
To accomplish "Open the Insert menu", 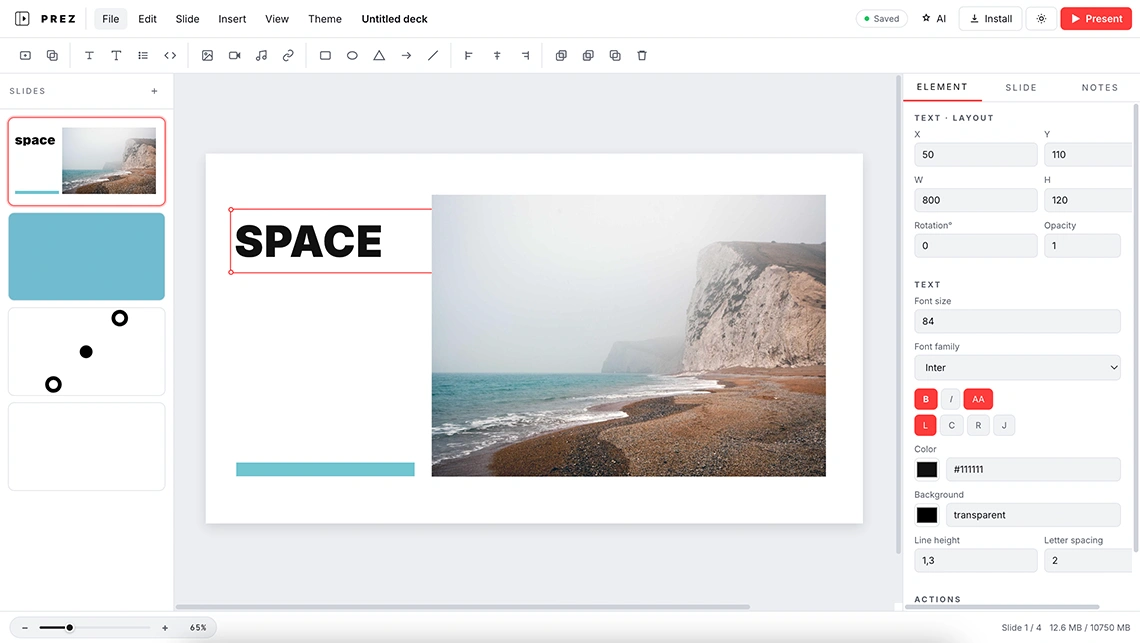I will pos(232,19).
